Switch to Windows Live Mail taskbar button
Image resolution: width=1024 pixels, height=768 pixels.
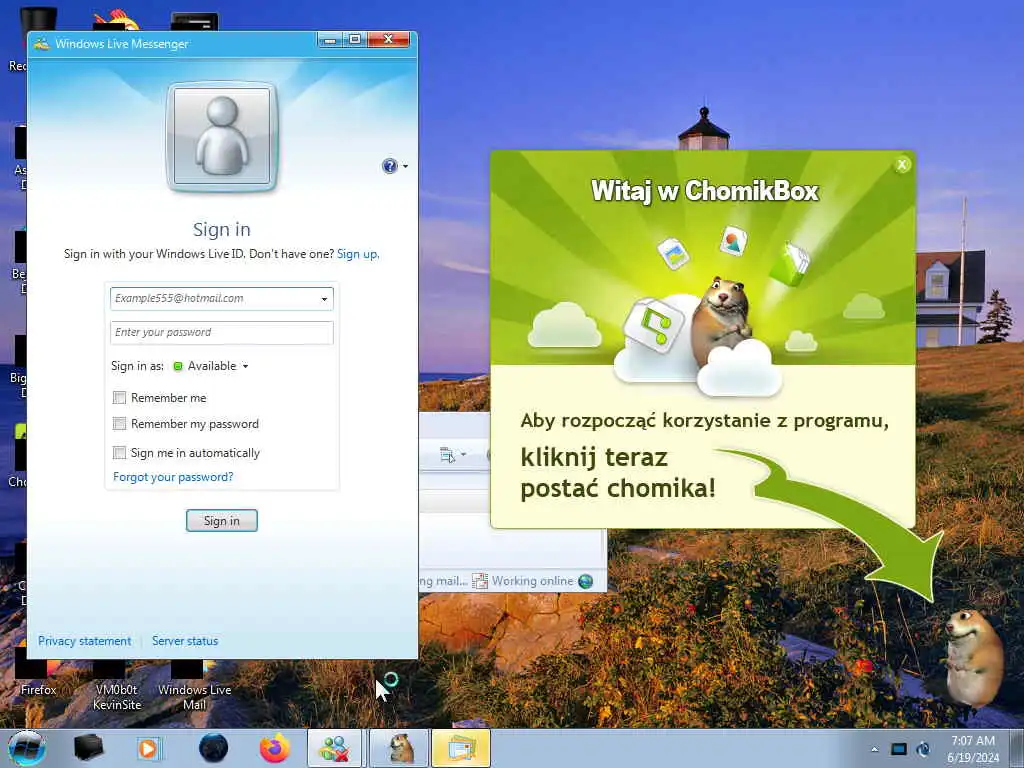[x=461, y=748]
